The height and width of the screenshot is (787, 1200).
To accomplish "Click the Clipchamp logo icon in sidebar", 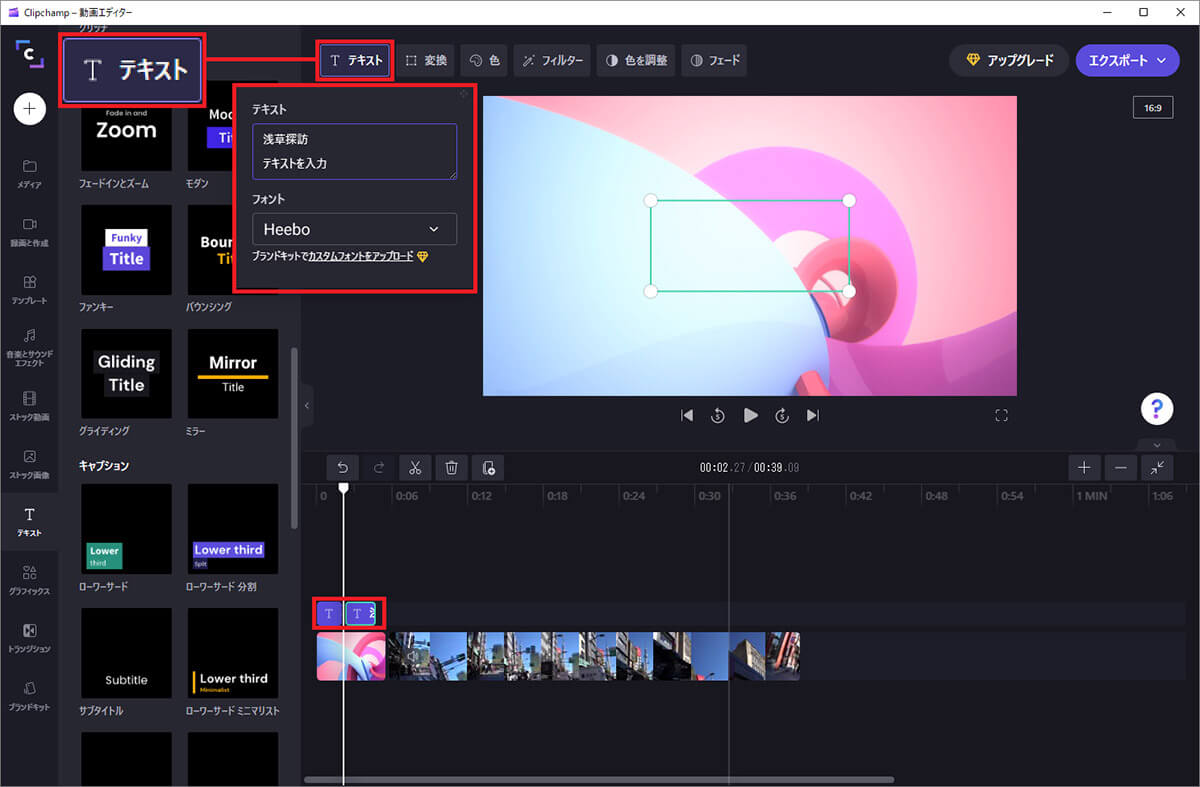I will [29, 55].
